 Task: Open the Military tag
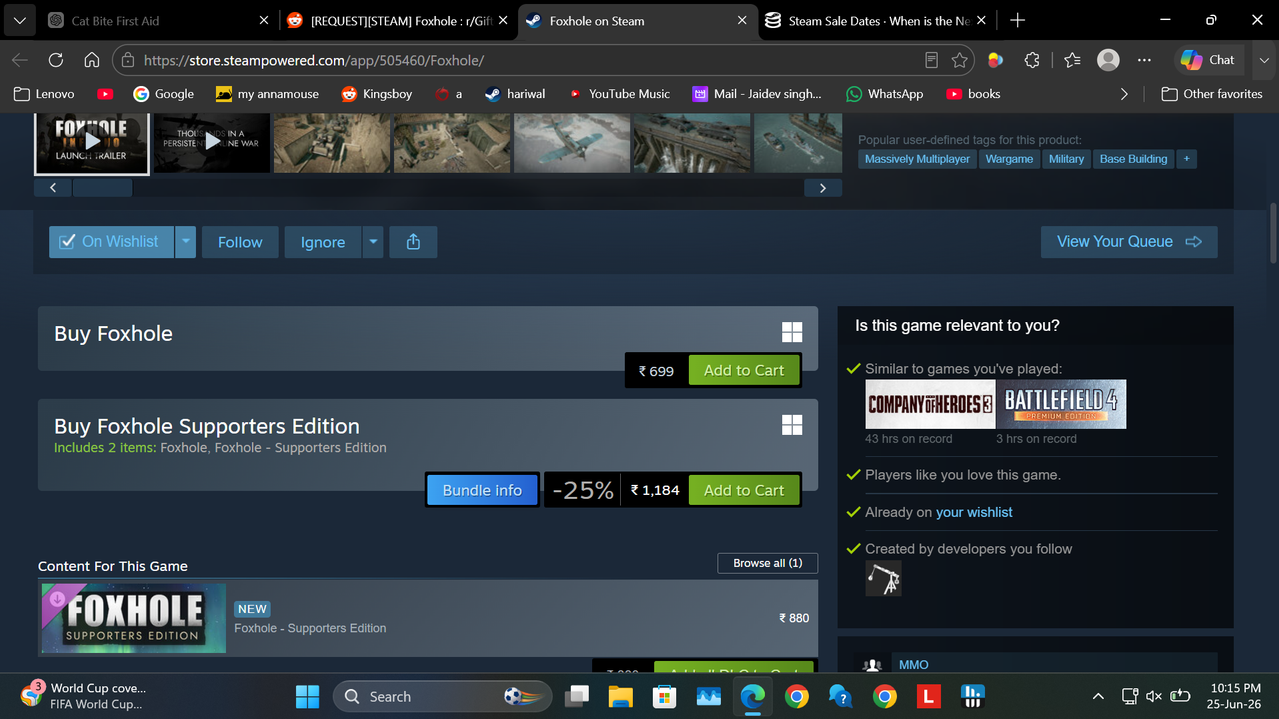click(x=1066, y=159)
